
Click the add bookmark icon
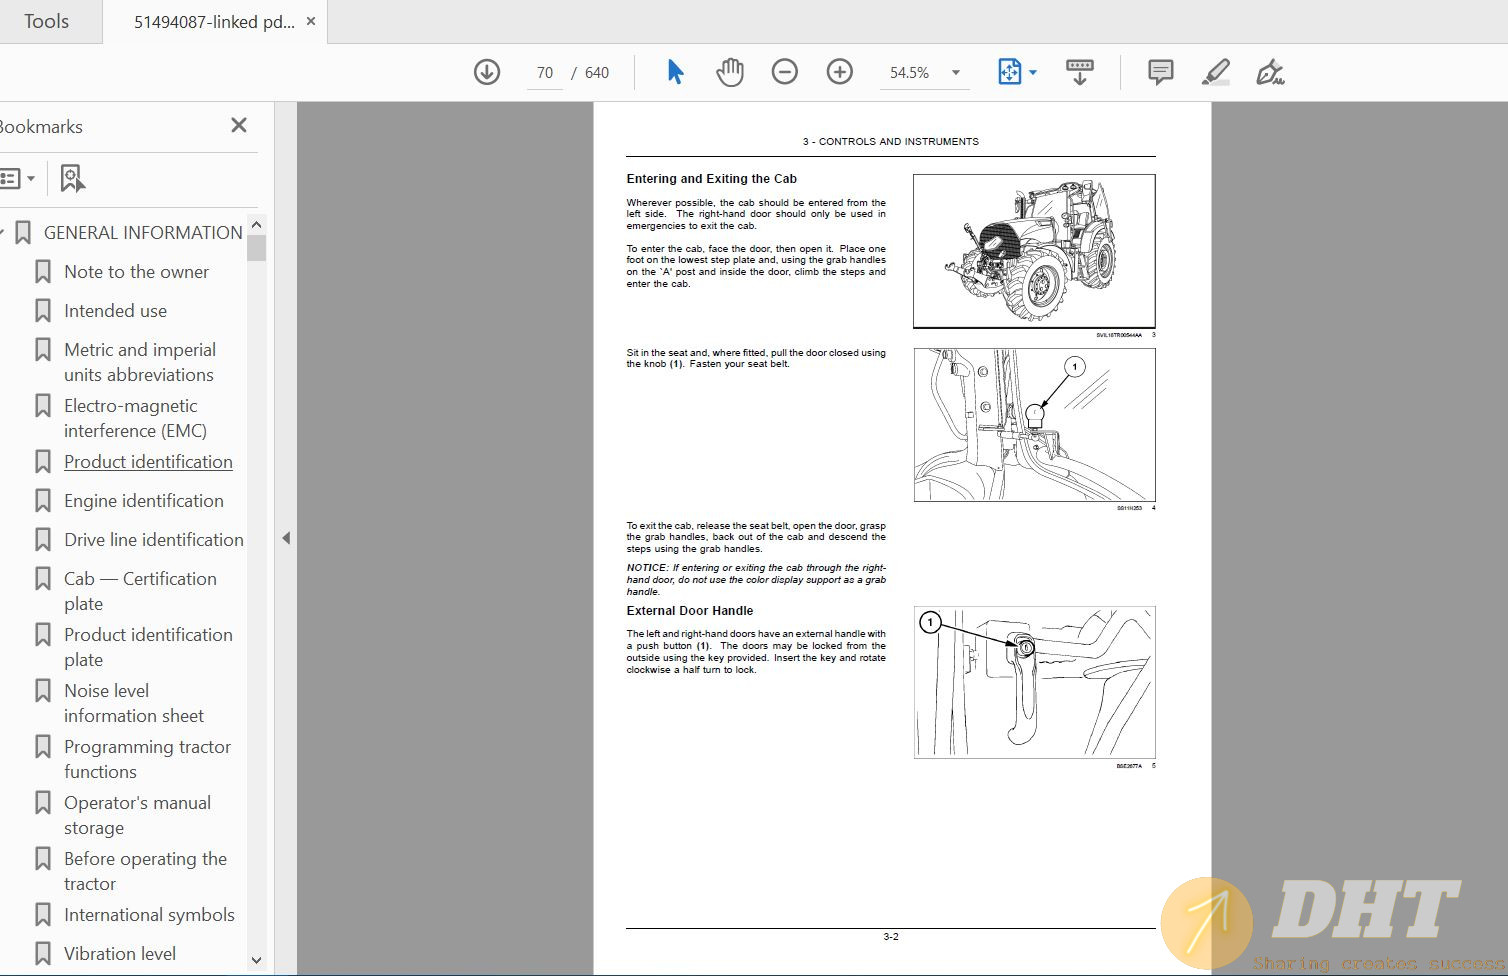pyautogui.click(x=72, y=178)
